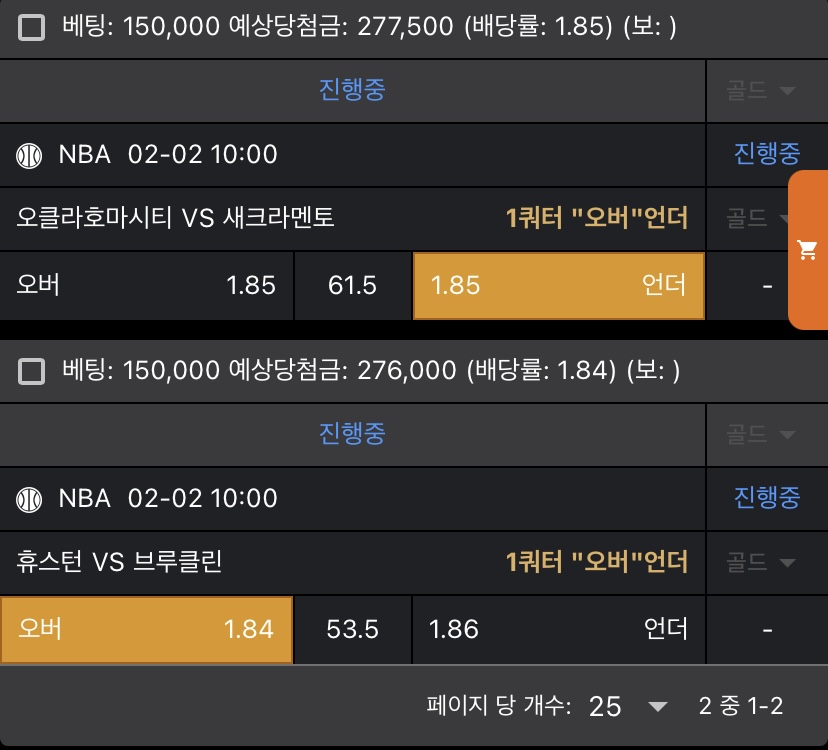
Task: Select the highlighted 오버 1.84 odds cell
Action: coord(146,629)
